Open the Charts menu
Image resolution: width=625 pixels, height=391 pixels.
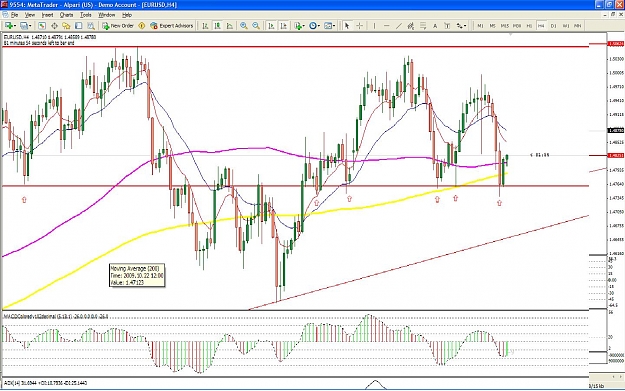pyautogui.click(x=66, y=15)
